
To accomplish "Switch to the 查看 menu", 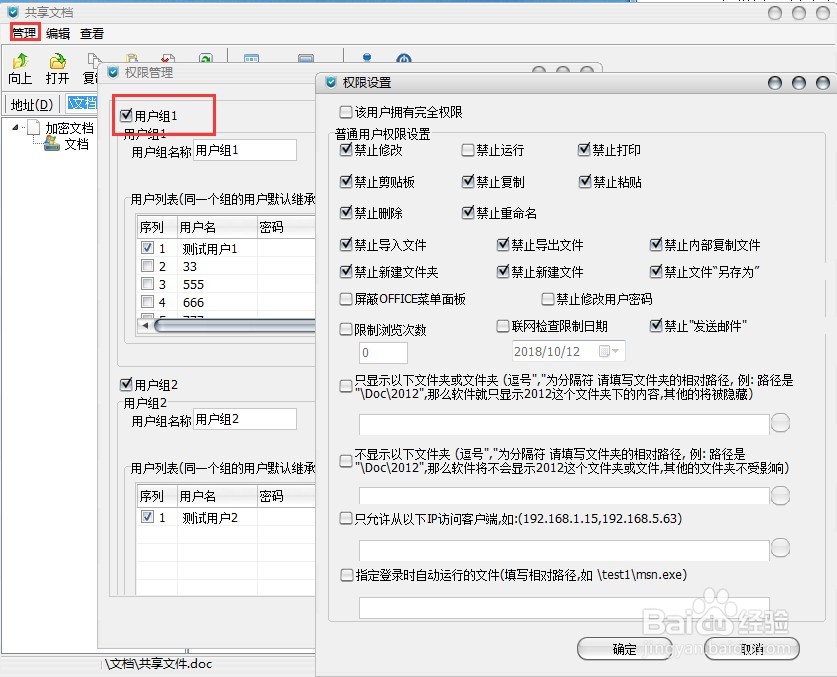I will click(x=92, y=32).
